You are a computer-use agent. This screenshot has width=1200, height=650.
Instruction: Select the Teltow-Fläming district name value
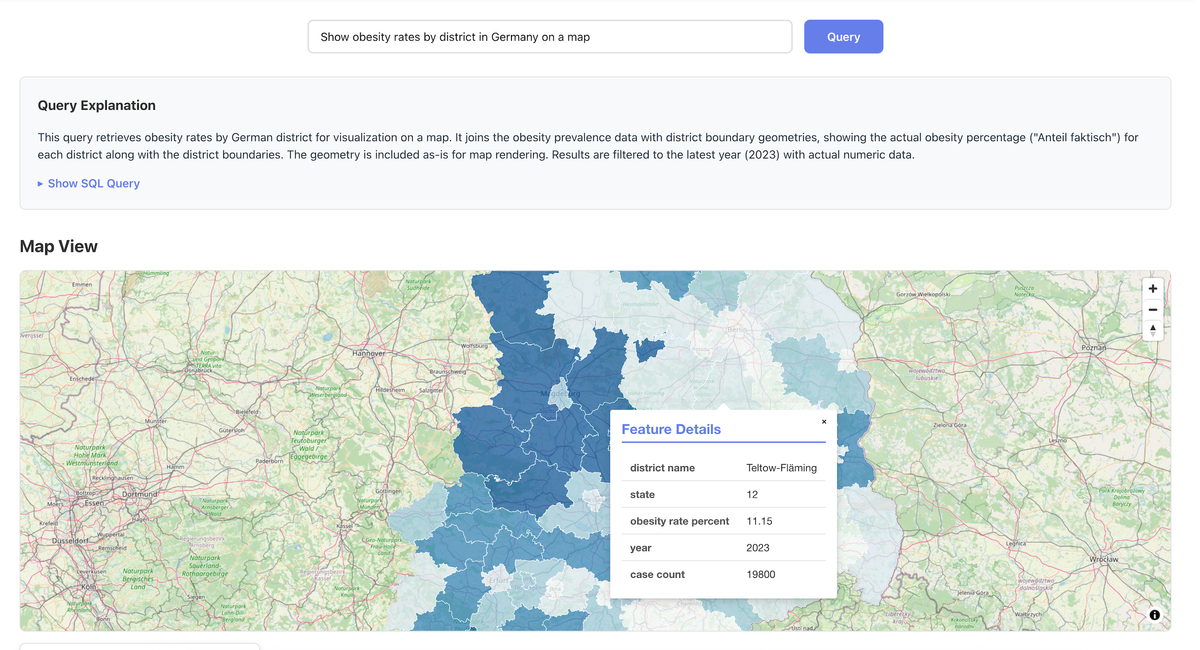coord(781,468)
